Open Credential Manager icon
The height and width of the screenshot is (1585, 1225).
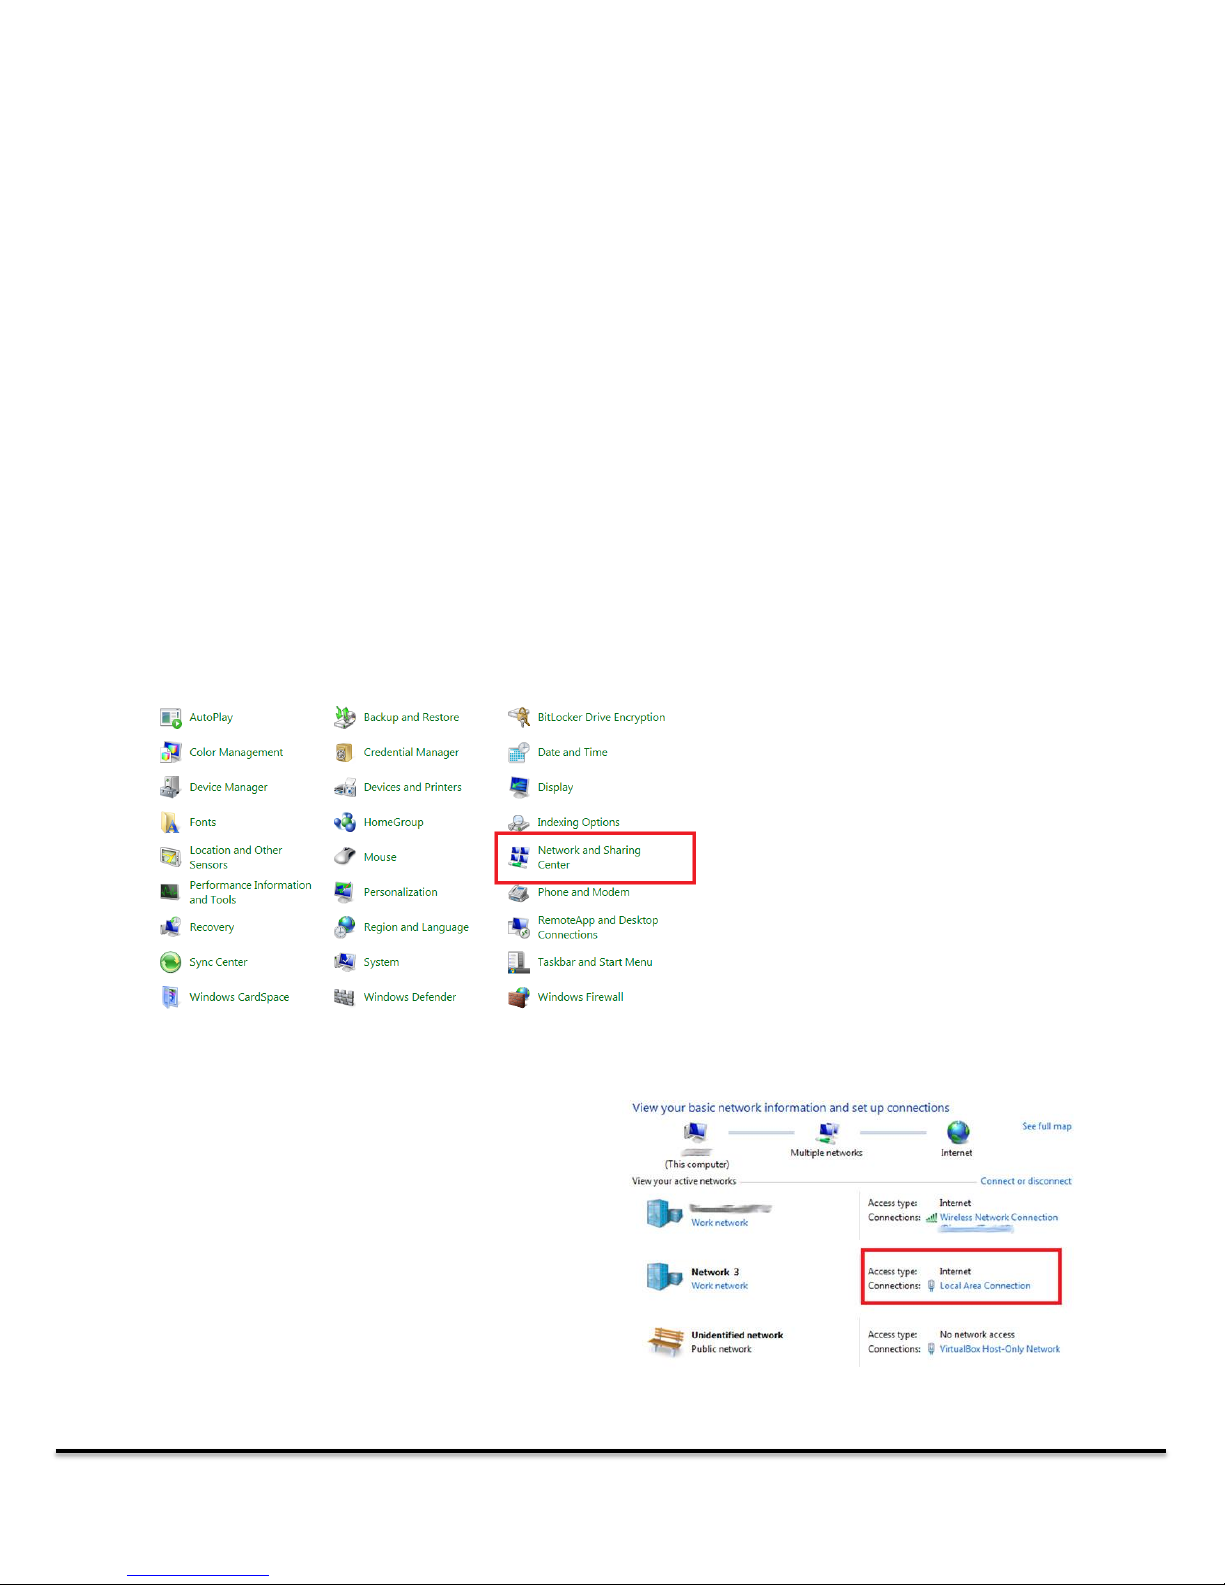345,753
